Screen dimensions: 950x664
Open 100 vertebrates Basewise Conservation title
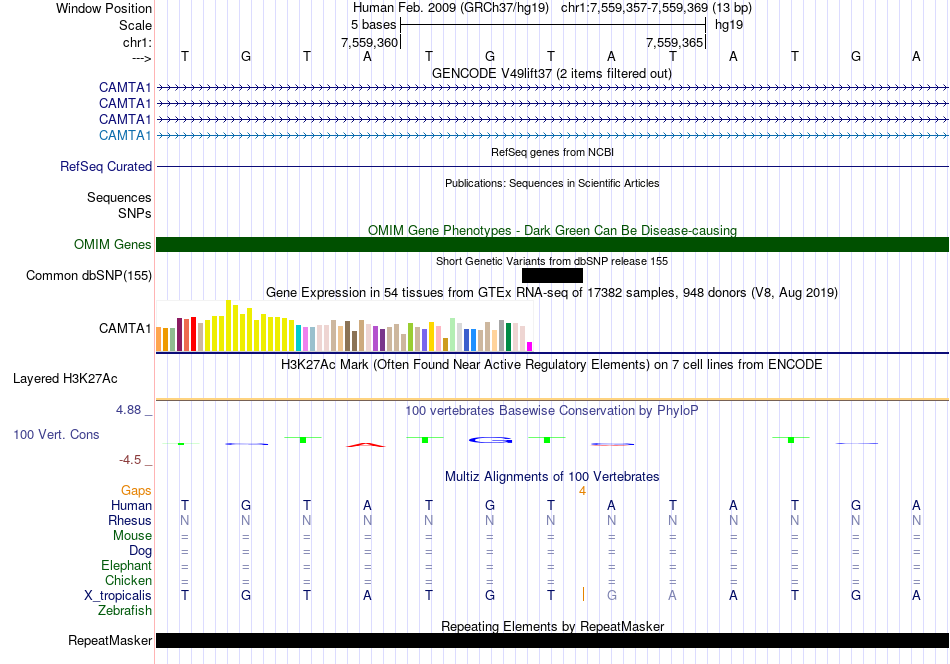pos(552,411)
